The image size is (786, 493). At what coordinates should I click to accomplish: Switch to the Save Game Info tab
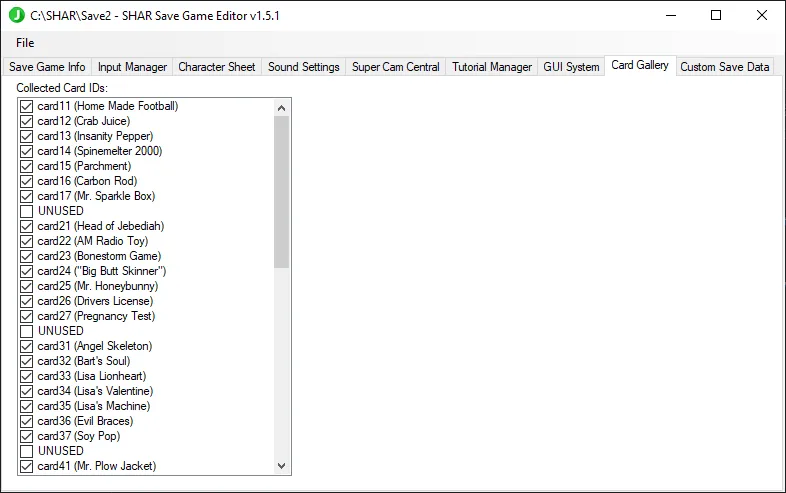coord(47,67)
